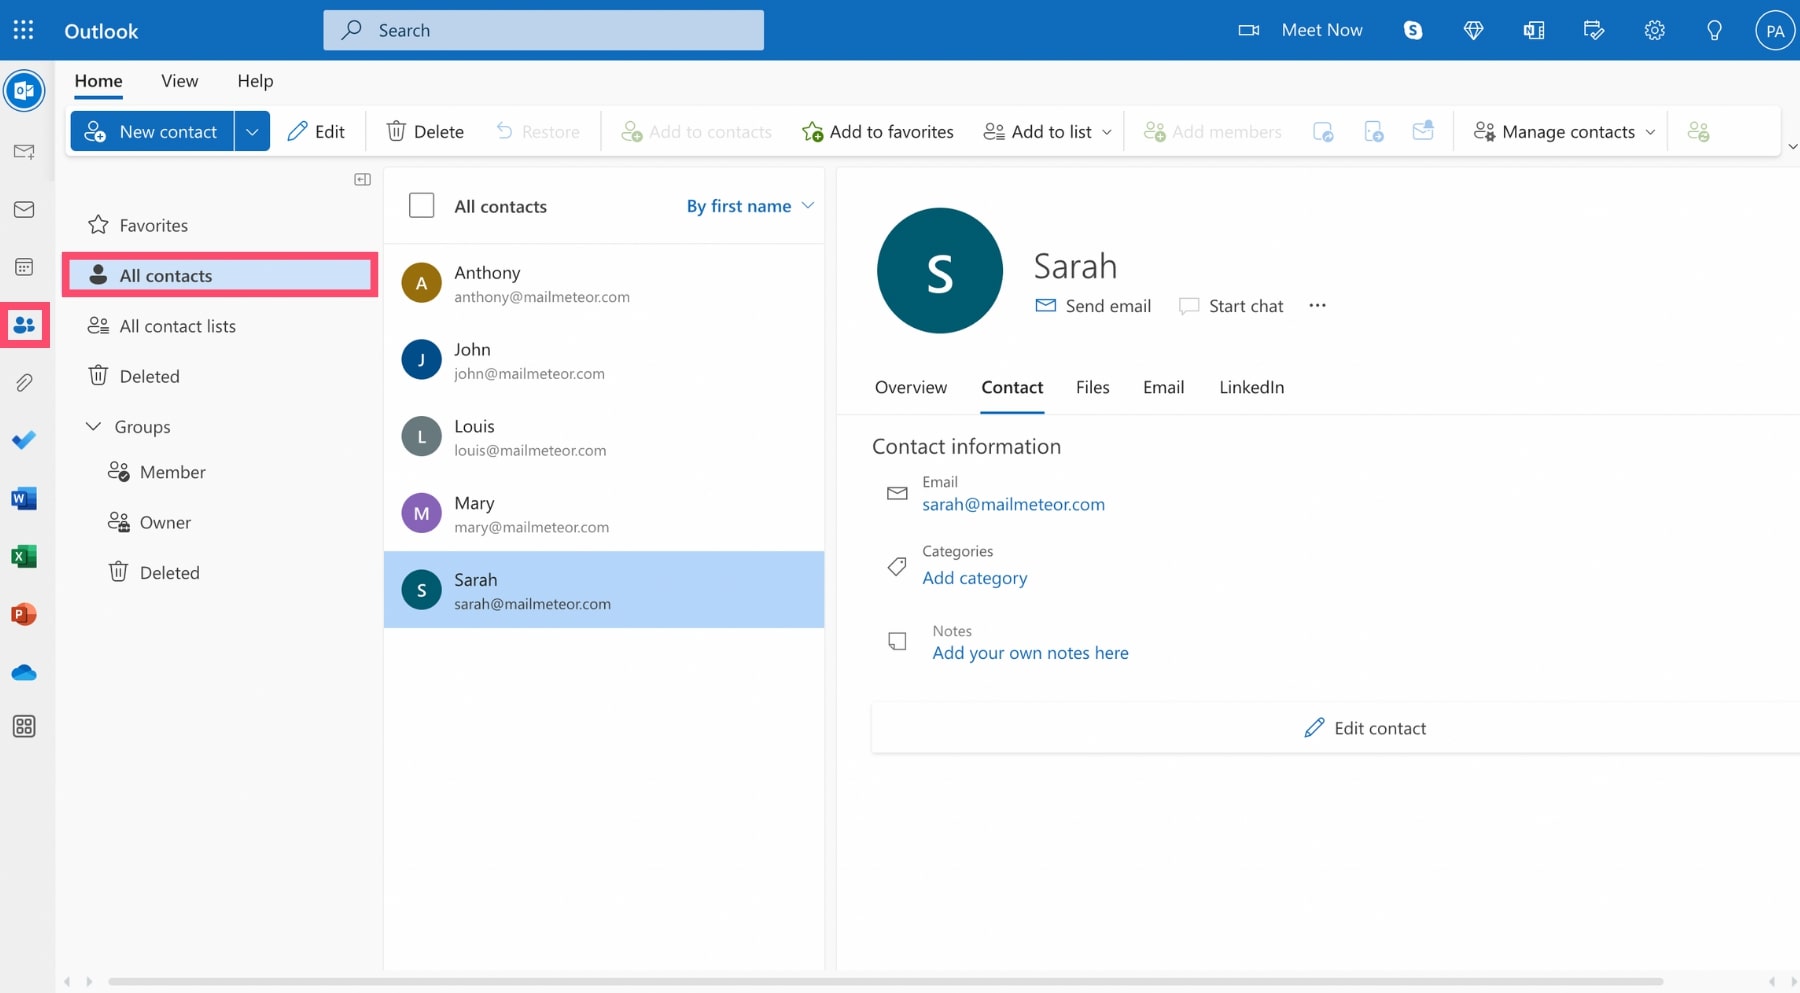Switch to the View tab
The width and height of the screenshot is (1800, 993).
(x=180, y=81)
